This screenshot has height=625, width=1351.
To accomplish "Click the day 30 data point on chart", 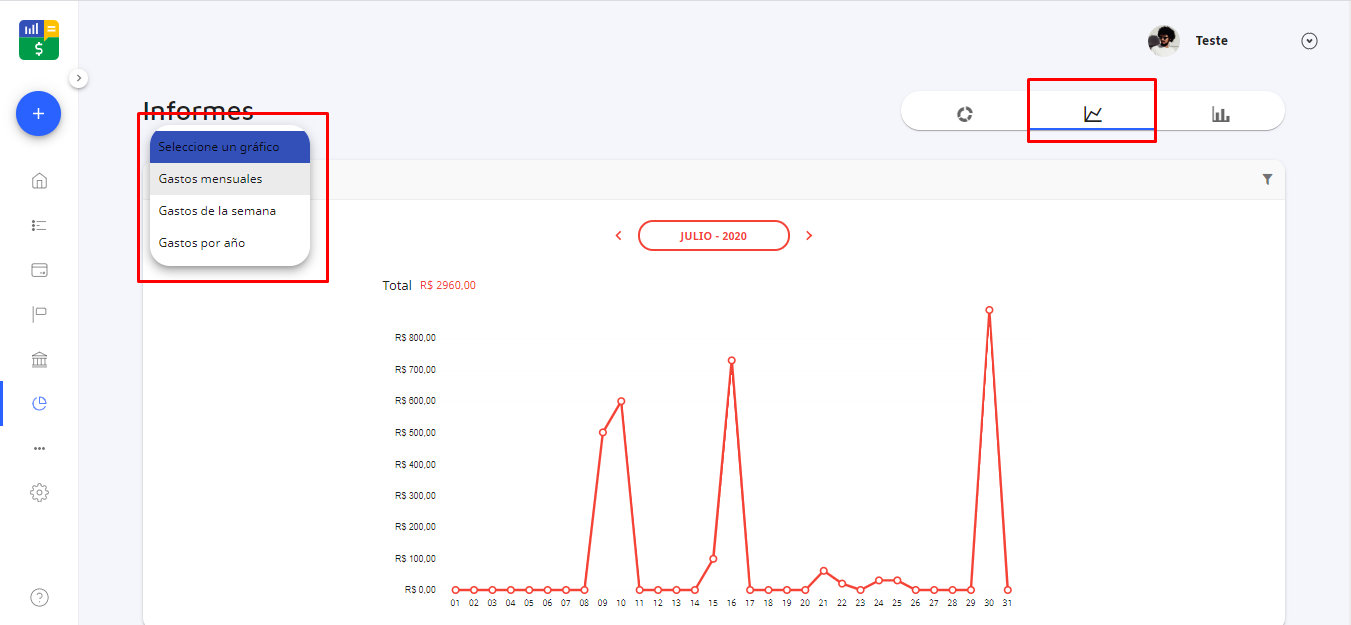I will [989, 310].
